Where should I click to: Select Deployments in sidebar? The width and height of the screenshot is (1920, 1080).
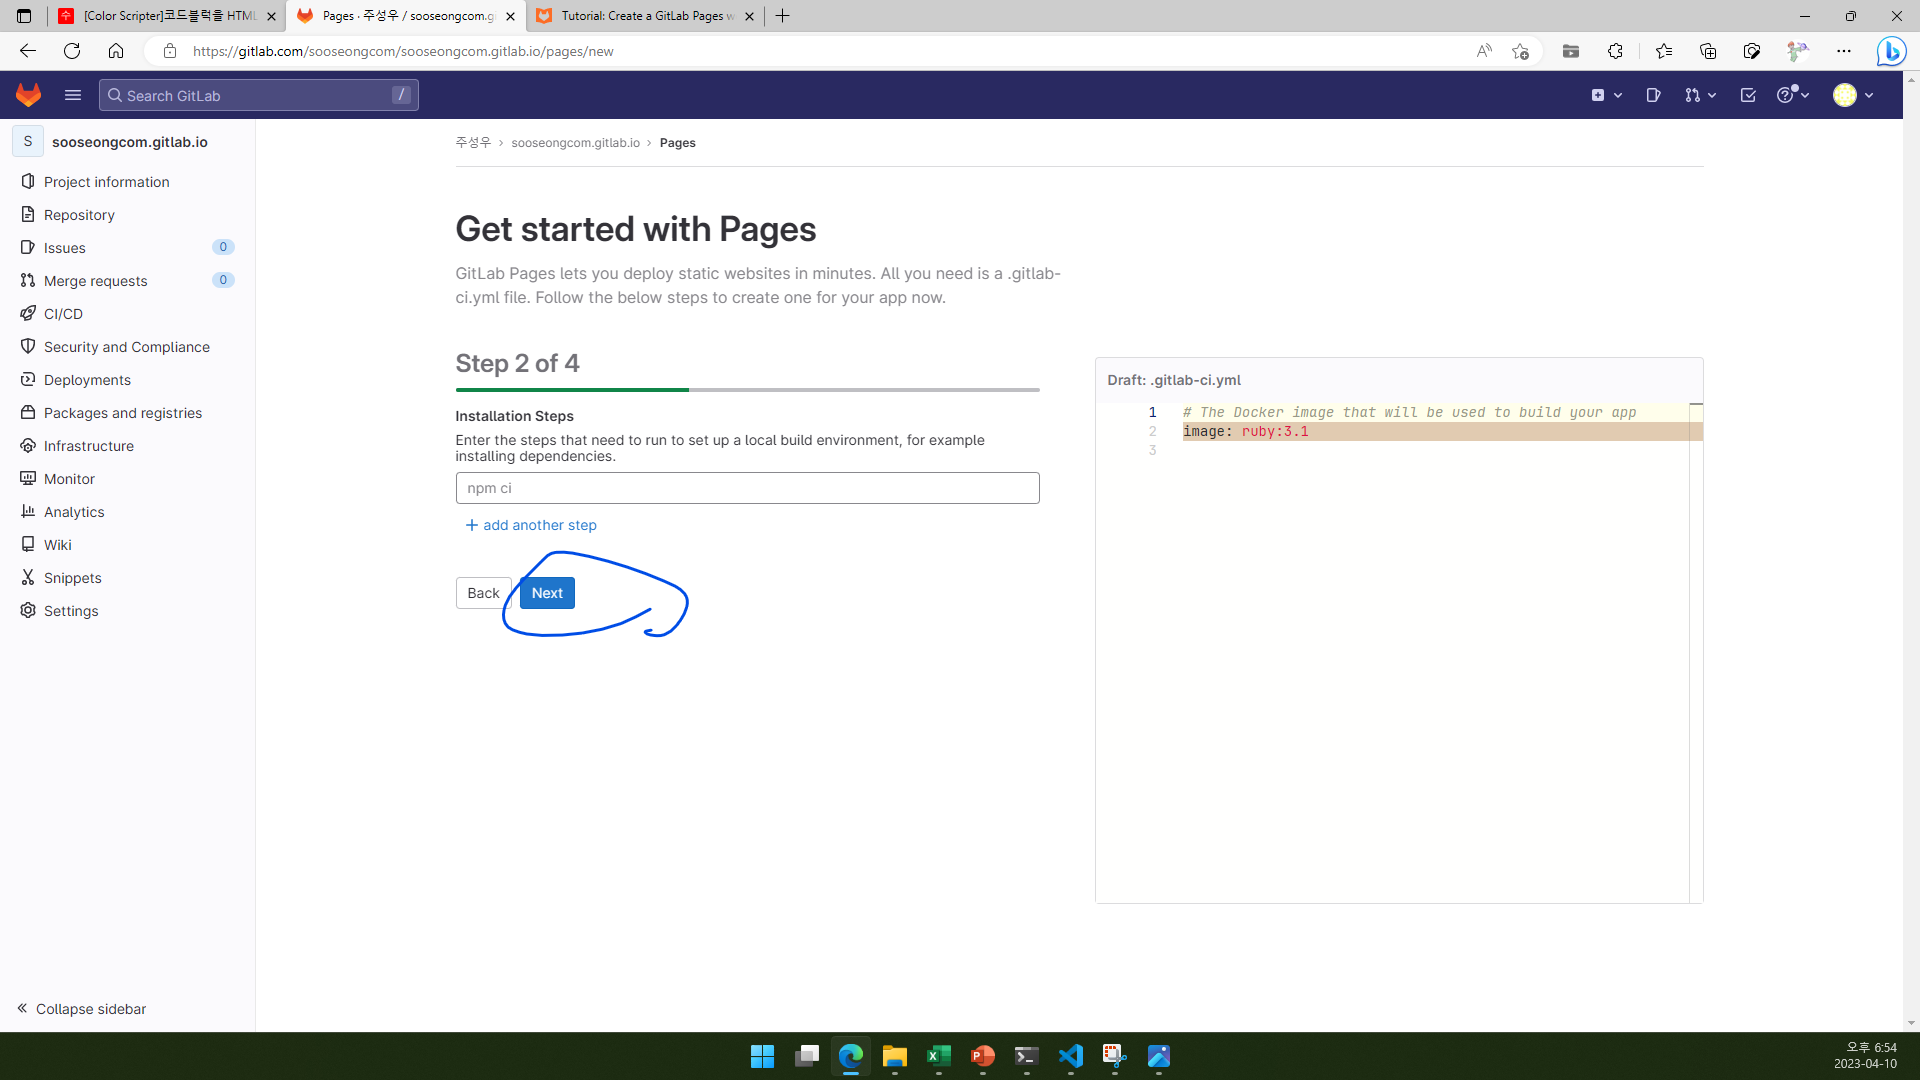[x=87, y=378]
